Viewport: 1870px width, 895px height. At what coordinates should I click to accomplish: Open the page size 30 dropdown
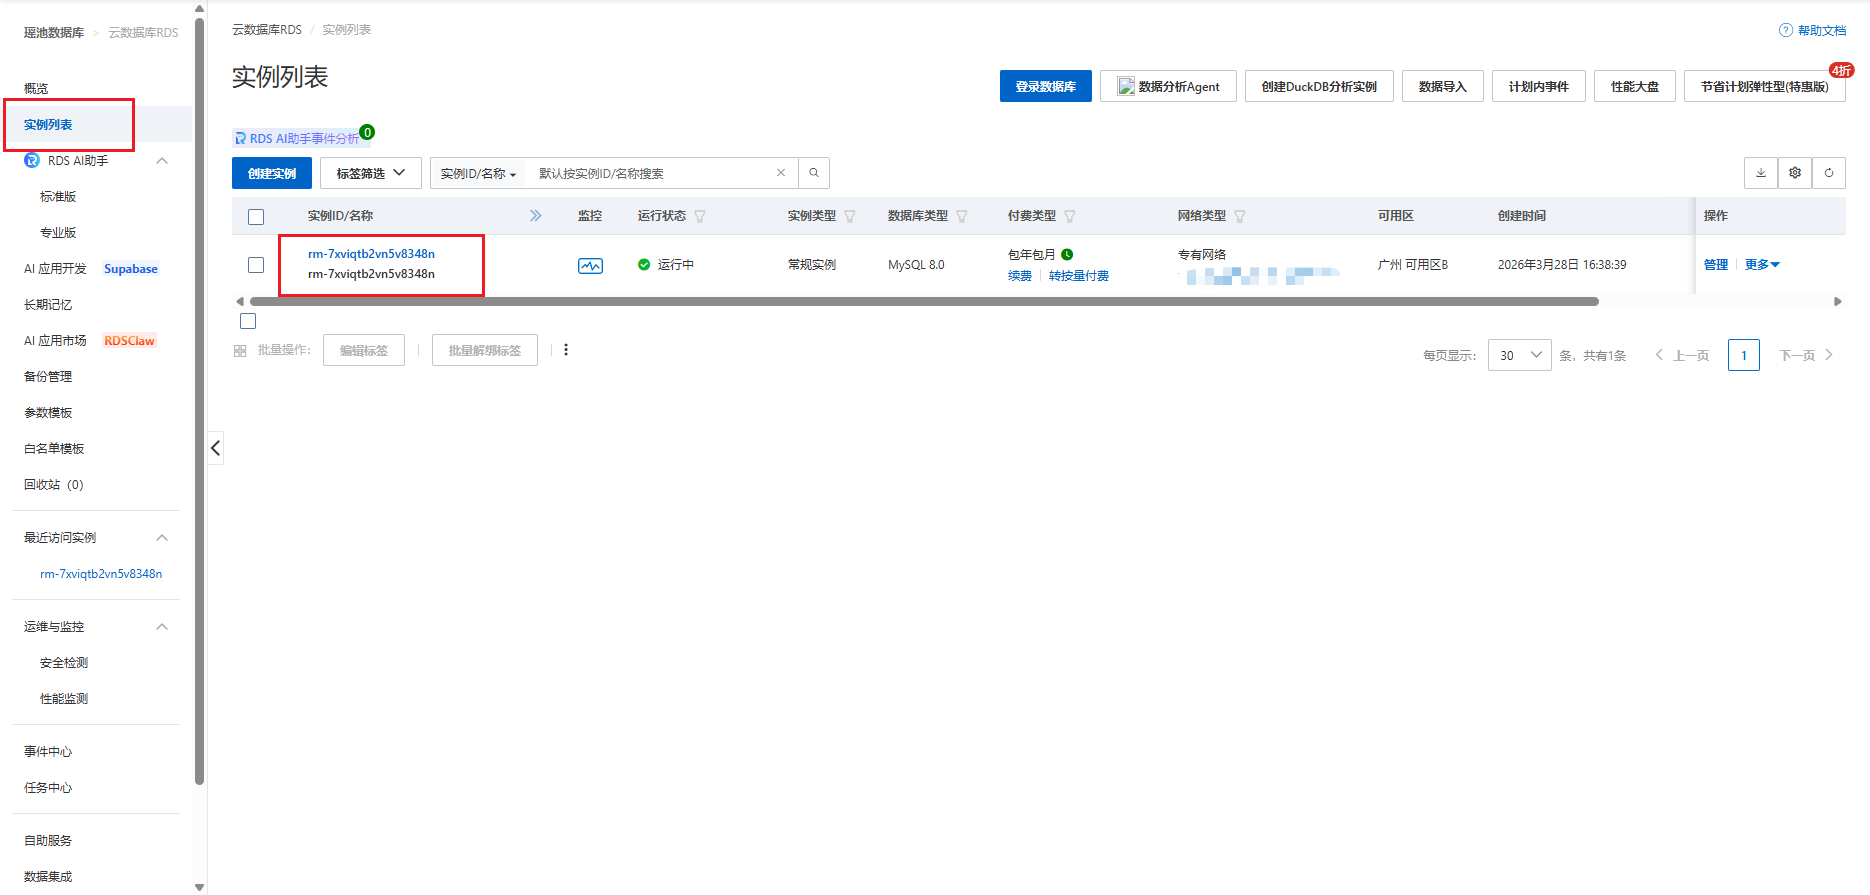click(x=1519, y=355)
